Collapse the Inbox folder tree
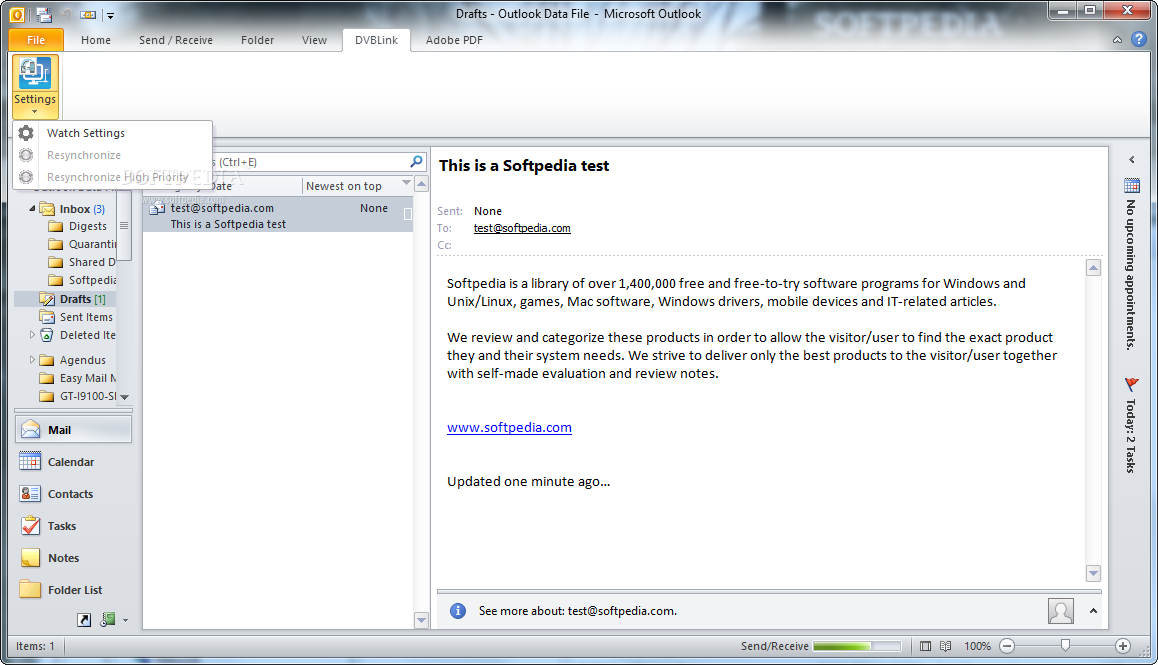Image resolution: width=1158 pixels, height=665 pixels. coord(32,209)
